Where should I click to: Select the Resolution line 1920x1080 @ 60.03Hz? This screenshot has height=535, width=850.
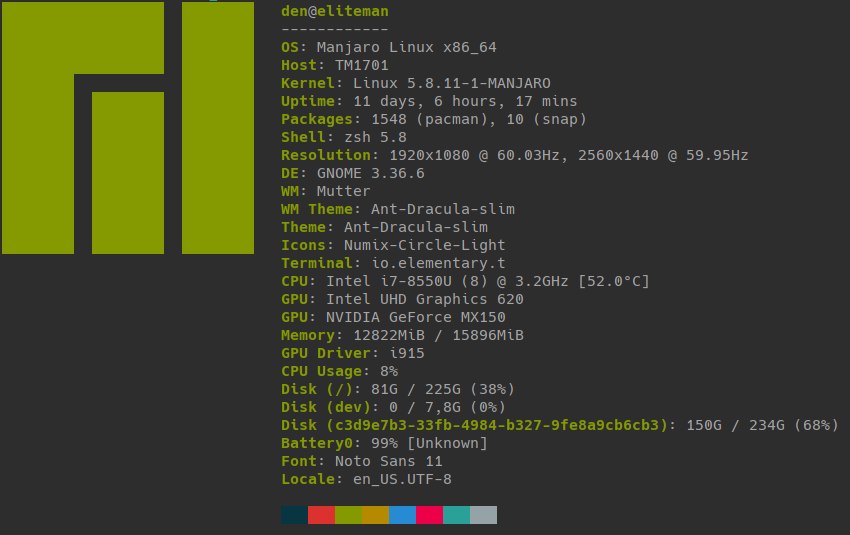coord(514,155)
